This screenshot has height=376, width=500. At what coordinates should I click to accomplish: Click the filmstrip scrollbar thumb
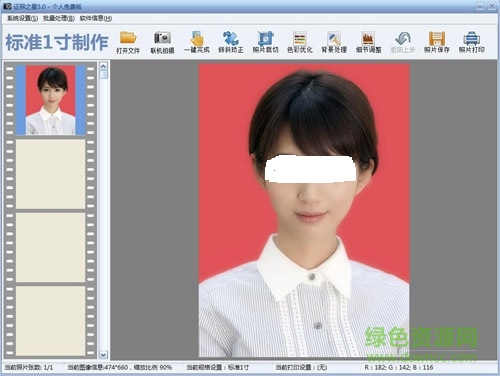[x=103, y=74]
